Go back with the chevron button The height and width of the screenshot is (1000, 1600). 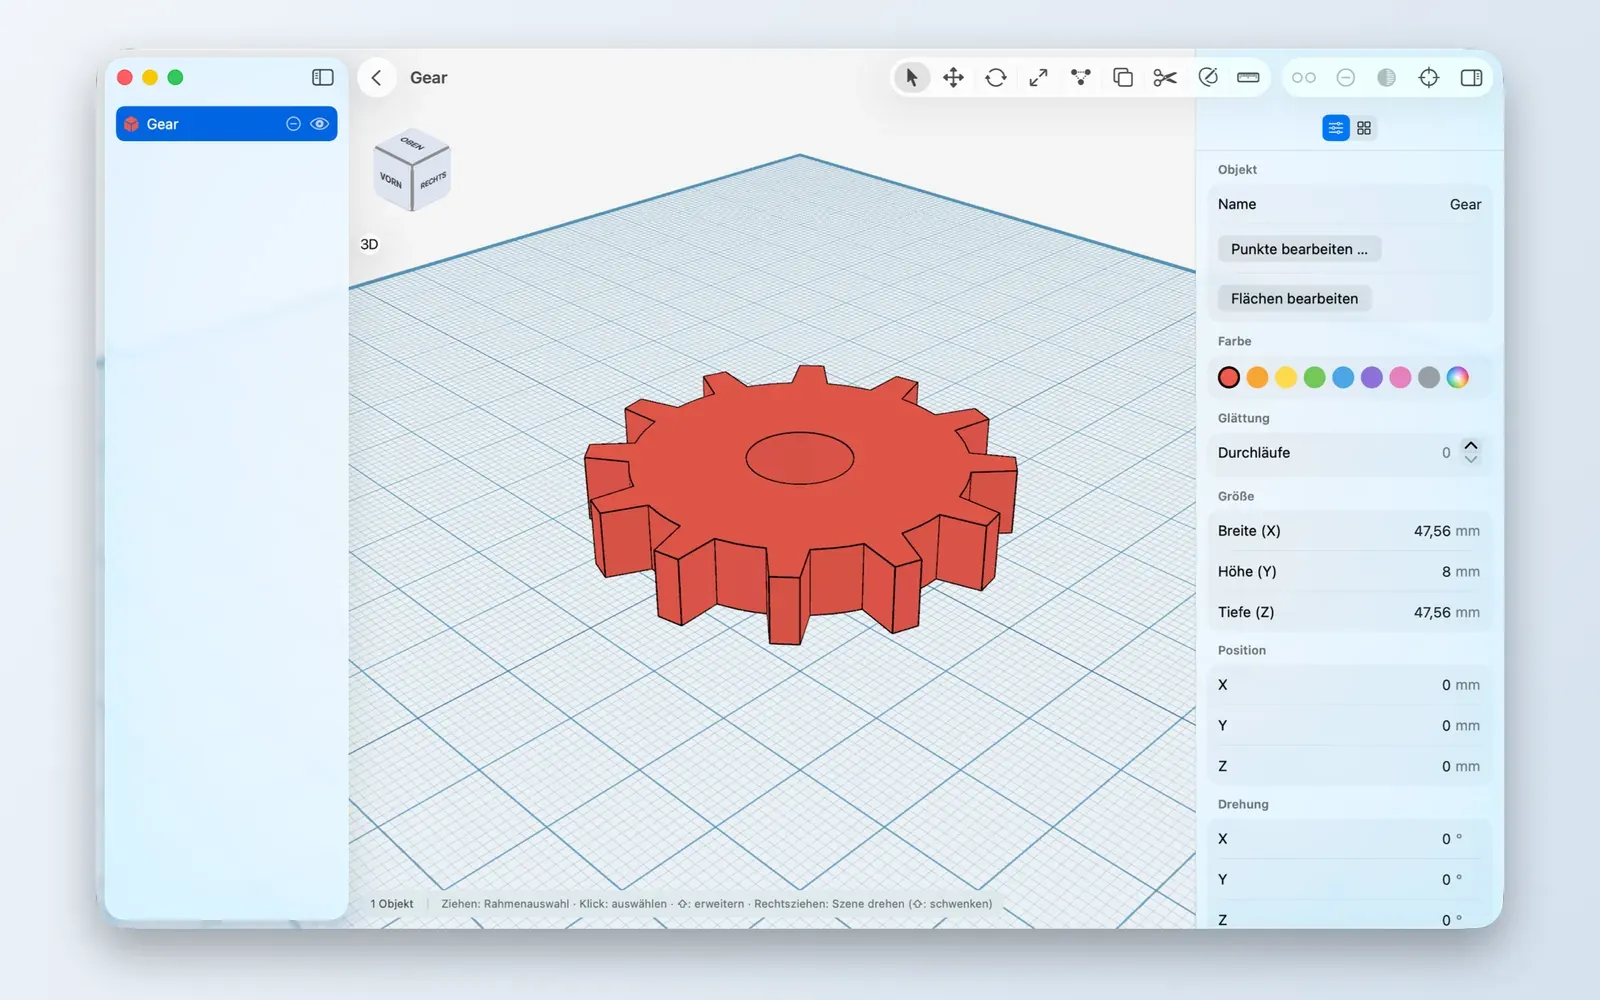tap(376, 77)
